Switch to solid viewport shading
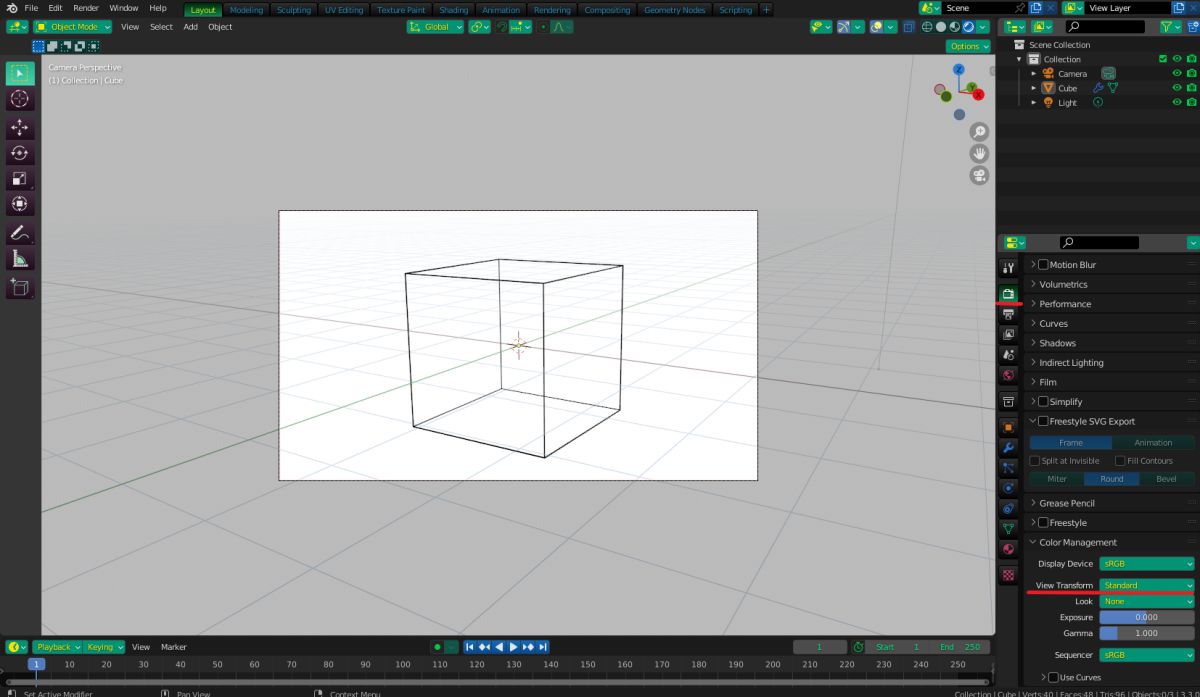The width and height of the screenshot is (1200, 697). [943, 27]
